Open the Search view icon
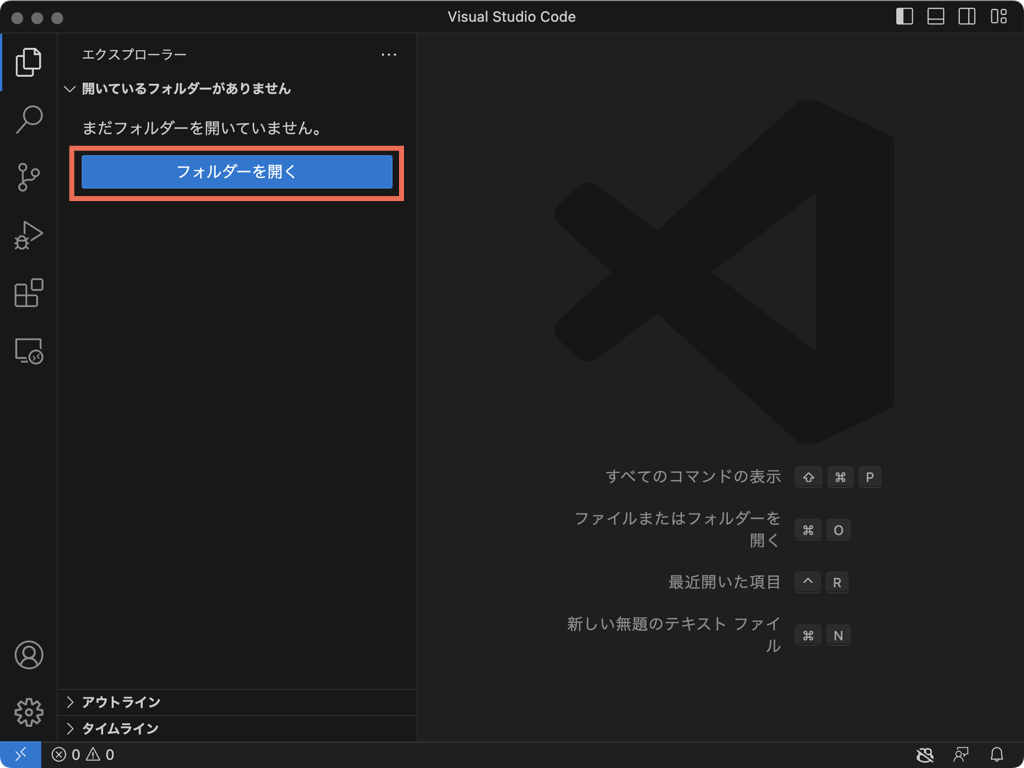Screen dimensions: 1024x768 [x=29, y=119]
